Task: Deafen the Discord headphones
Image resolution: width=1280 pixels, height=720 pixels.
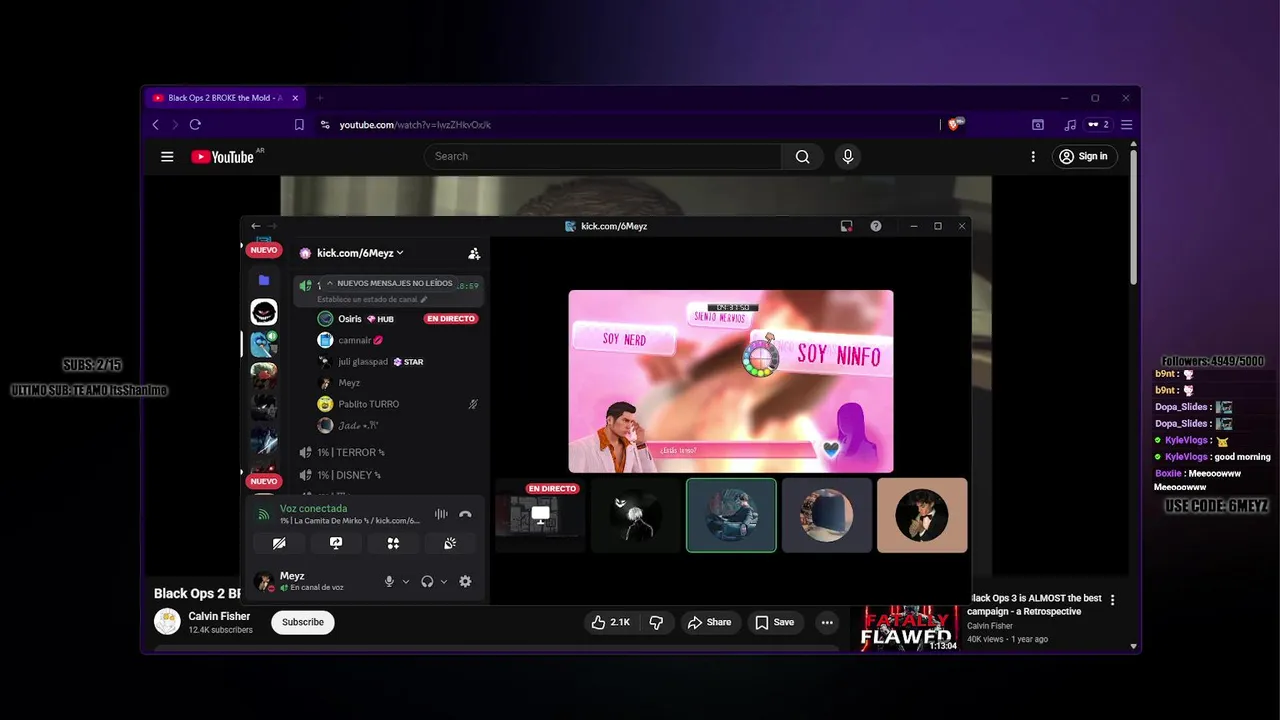Action: pos(427,581)
